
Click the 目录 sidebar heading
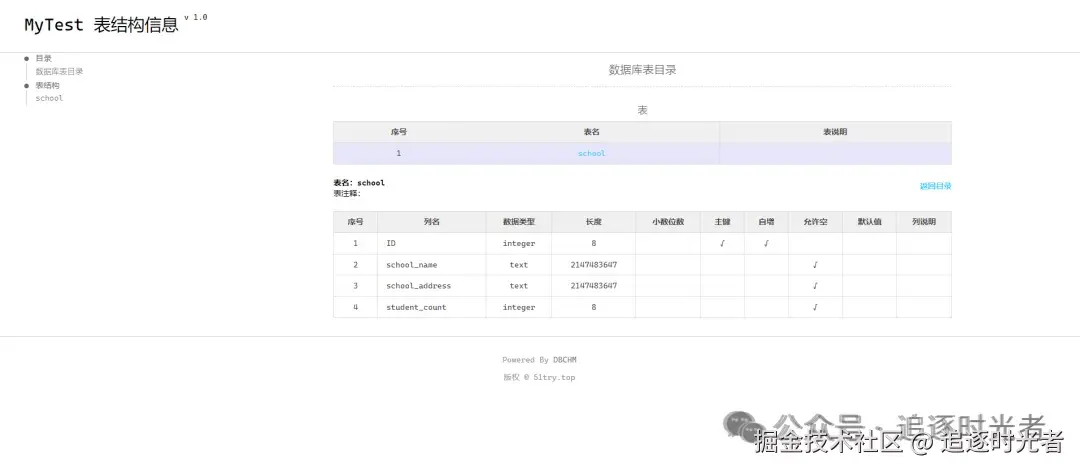(43, 59)
